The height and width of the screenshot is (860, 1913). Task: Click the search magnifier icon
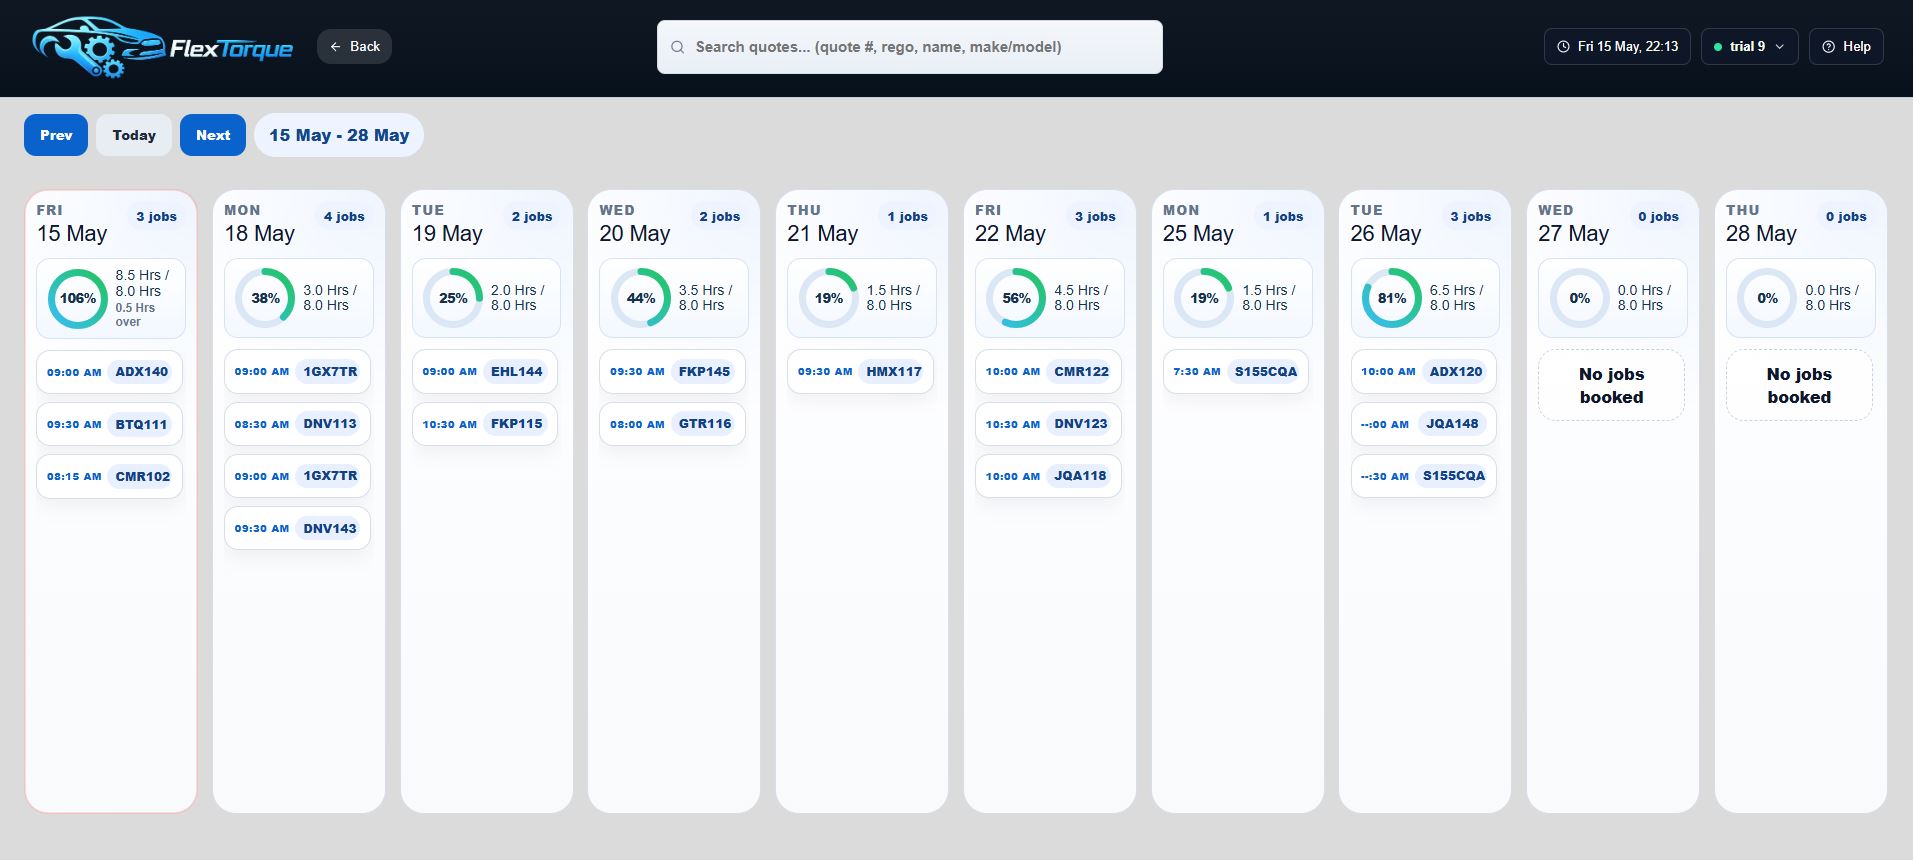click(x=678, y=47)
